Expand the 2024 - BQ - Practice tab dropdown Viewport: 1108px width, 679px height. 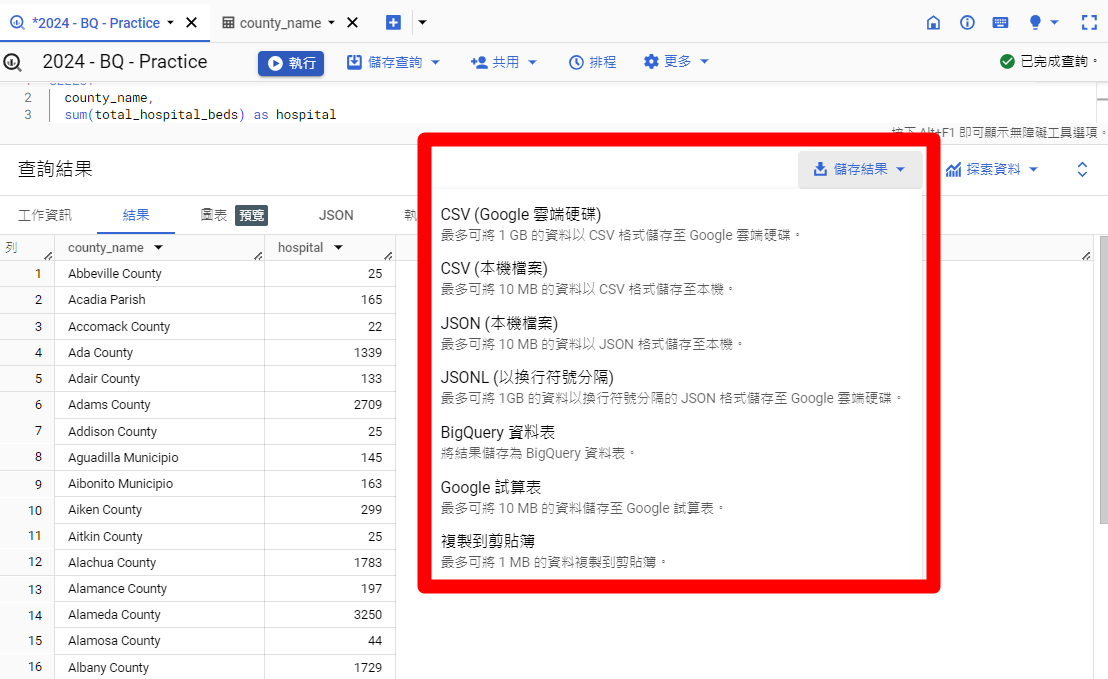pos(170,23)
